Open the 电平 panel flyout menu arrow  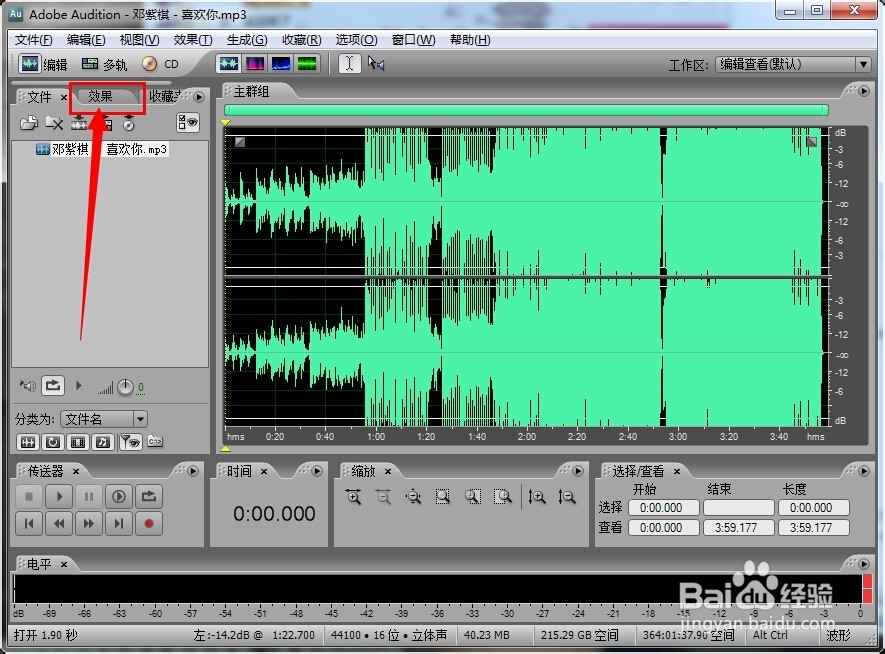(x=864, y=564)
